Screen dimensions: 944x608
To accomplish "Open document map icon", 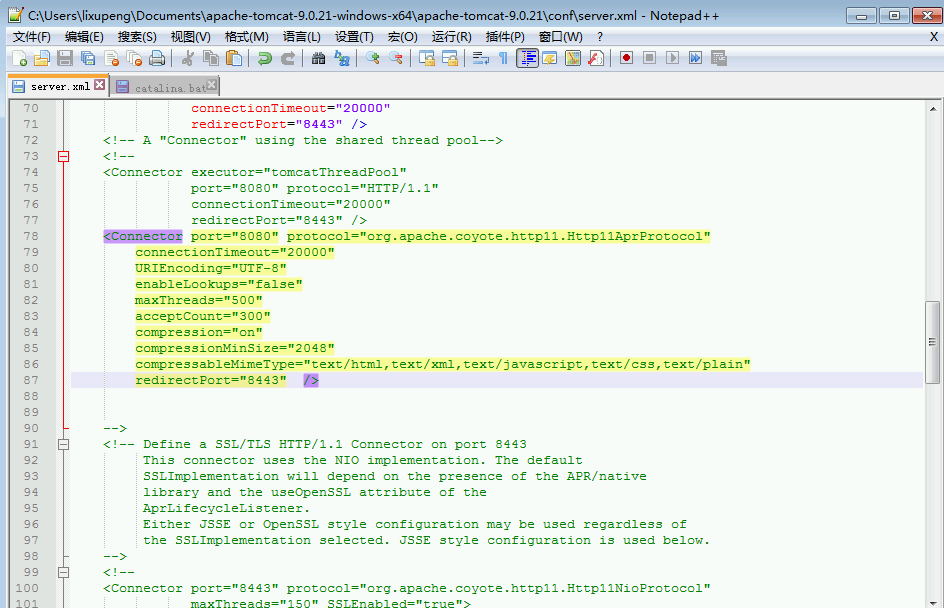I will pyautogui.click(x=573, y=58).
